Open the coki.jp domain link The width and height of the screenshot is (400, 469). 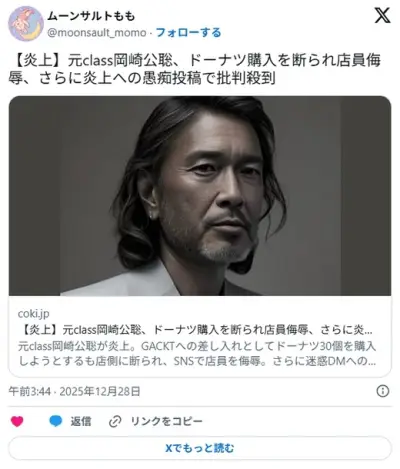33,313
